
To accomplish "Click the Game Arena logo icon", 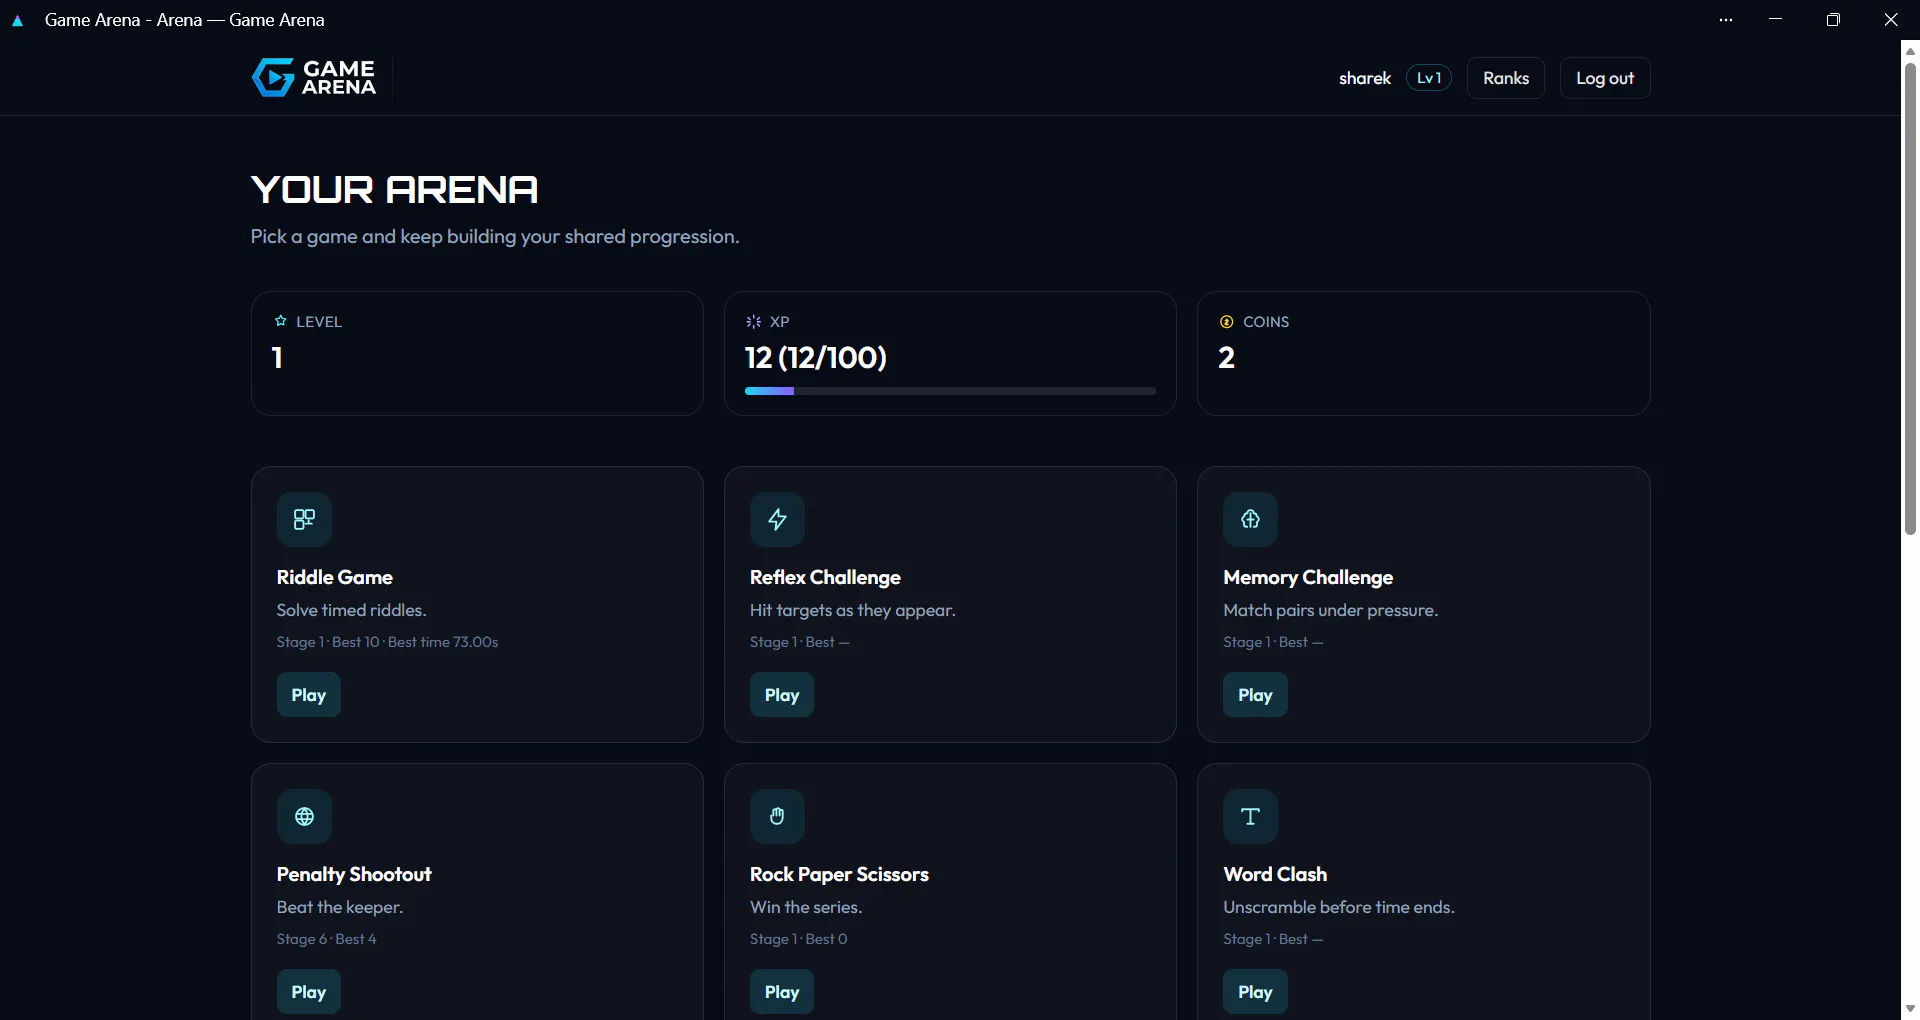I will (x=272, y=77).
